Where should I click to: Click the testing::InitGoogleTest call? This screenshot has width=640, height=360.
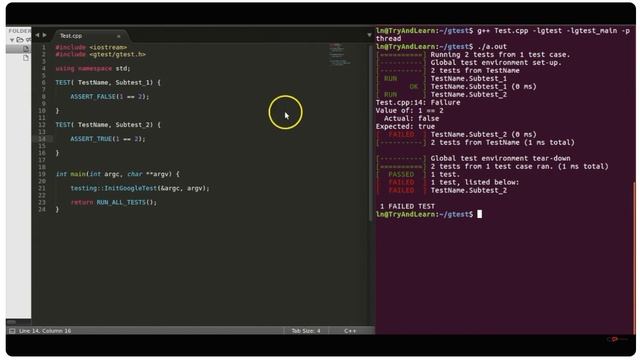(140, 188)
